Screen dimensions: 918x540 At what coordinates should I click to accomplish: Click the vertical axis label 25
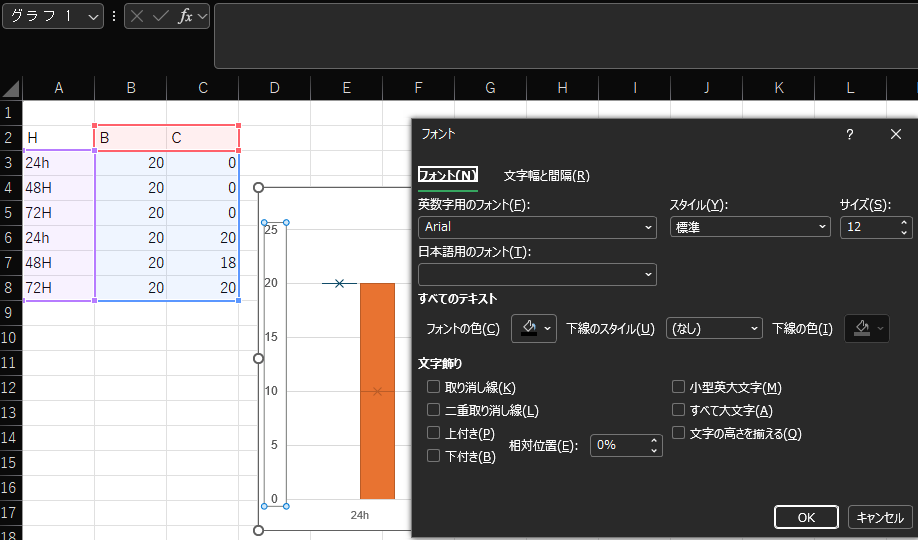pos(271,230)
